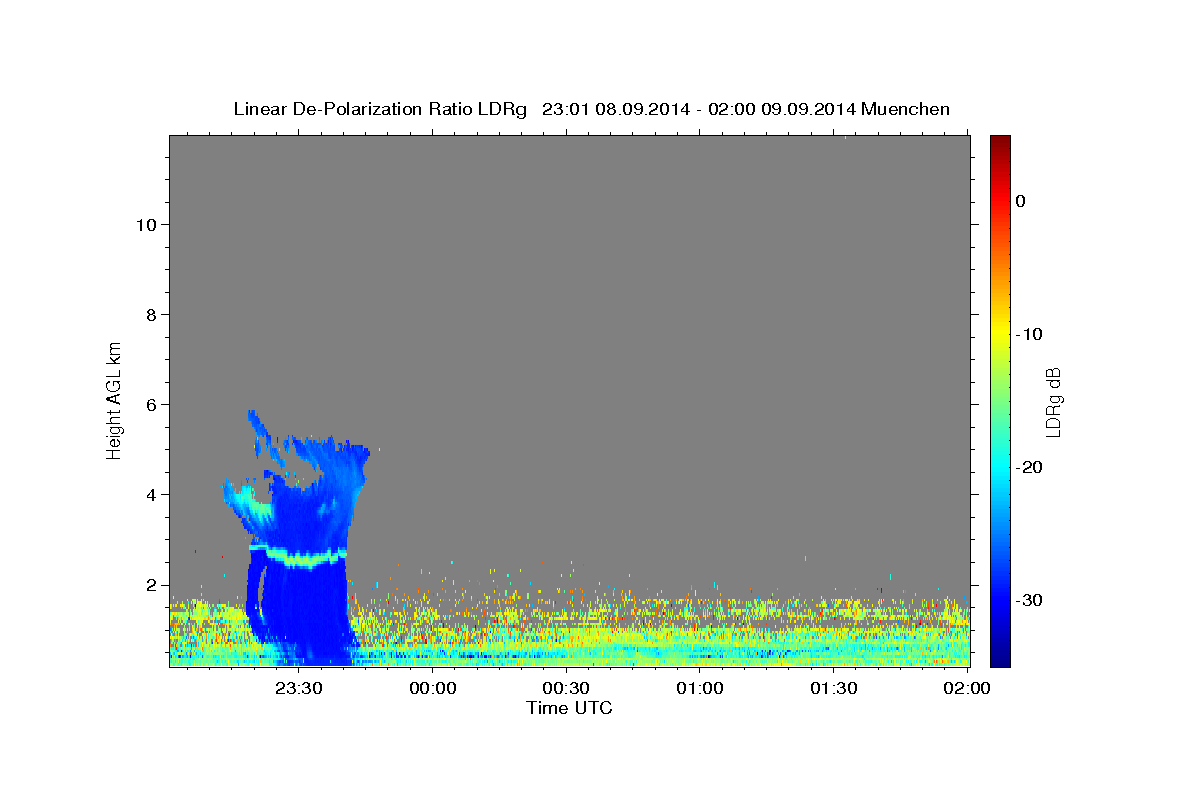Image resolution: width=1200 pixels, height=800 pixels.
Task: Click the 00:00 time tick label
Action: (433, 688)
